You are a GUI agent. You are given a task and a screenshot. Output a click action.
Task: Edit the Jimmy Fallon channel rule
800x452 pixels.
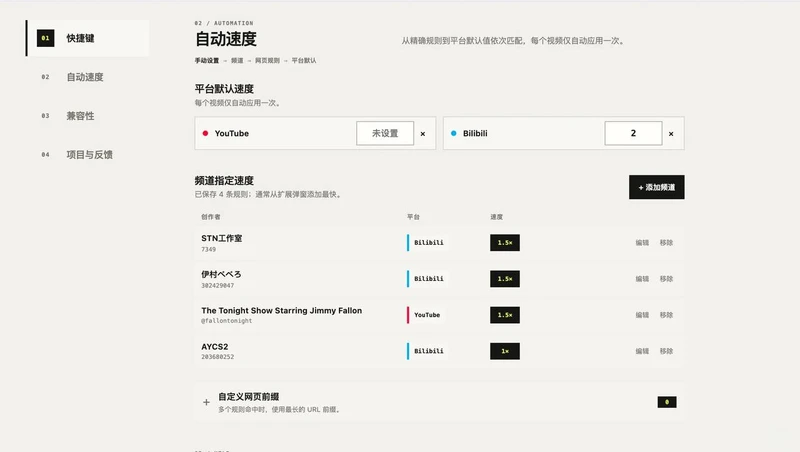[642, 315]
